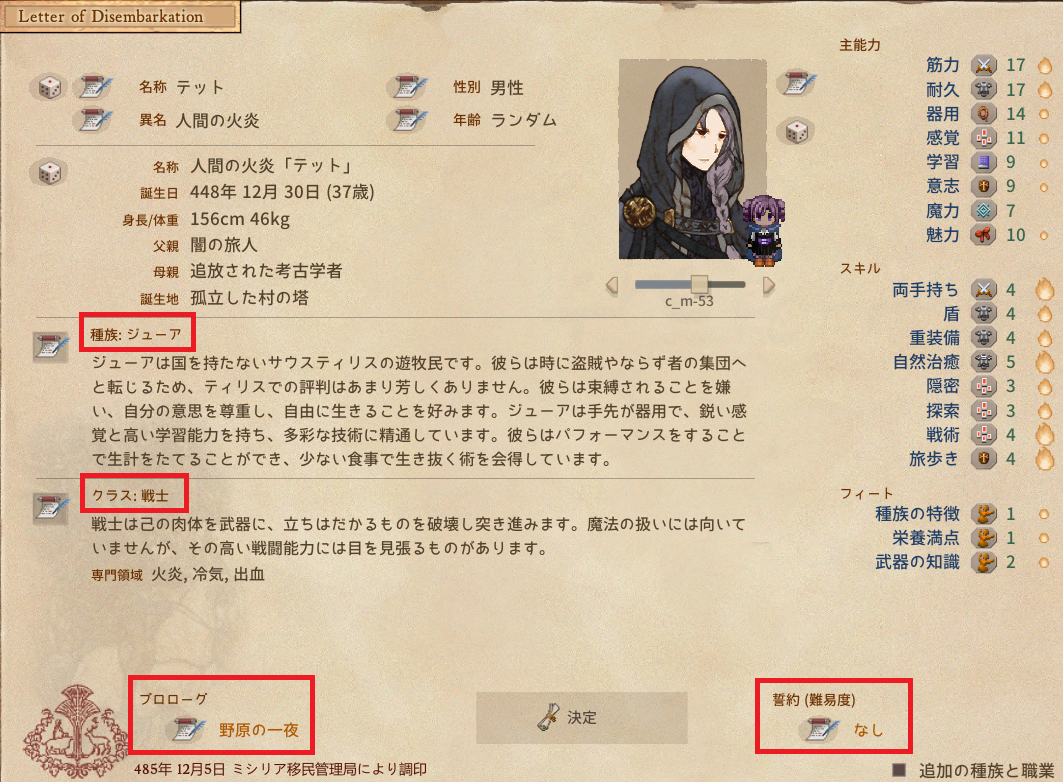Open the race selection icon for ジューア
The width and height of the screenshot is (1063, 782).
point(52,346)
